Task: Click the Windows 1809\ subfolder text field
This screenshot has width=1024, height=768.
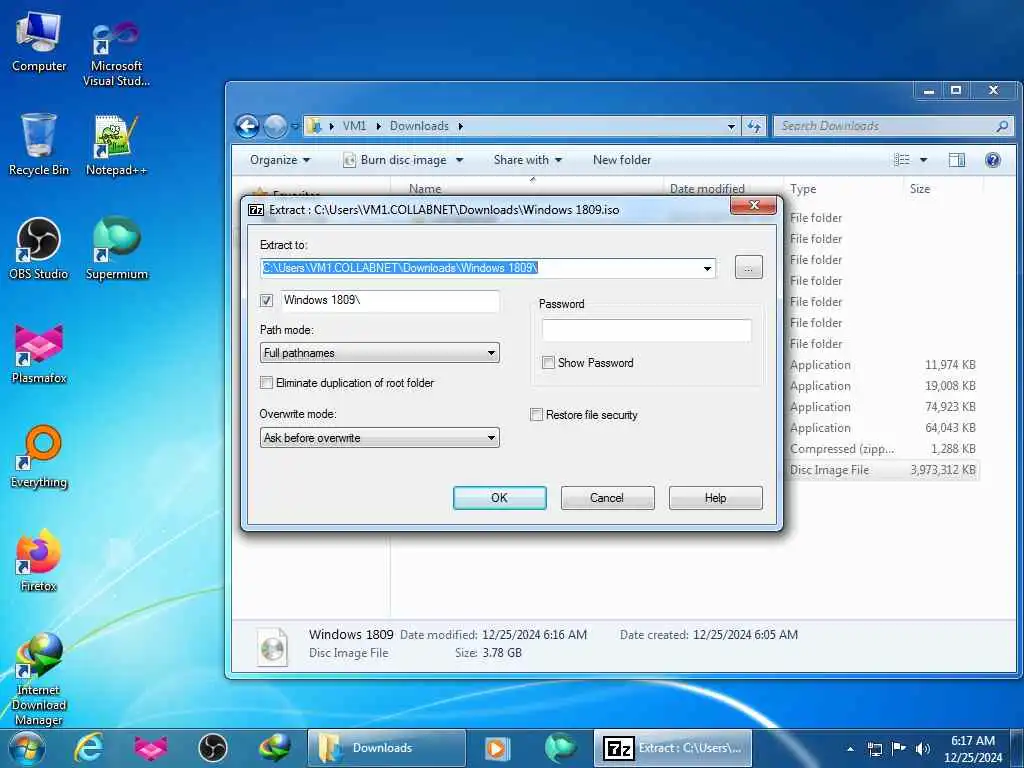Action: (x=391, y=300)
